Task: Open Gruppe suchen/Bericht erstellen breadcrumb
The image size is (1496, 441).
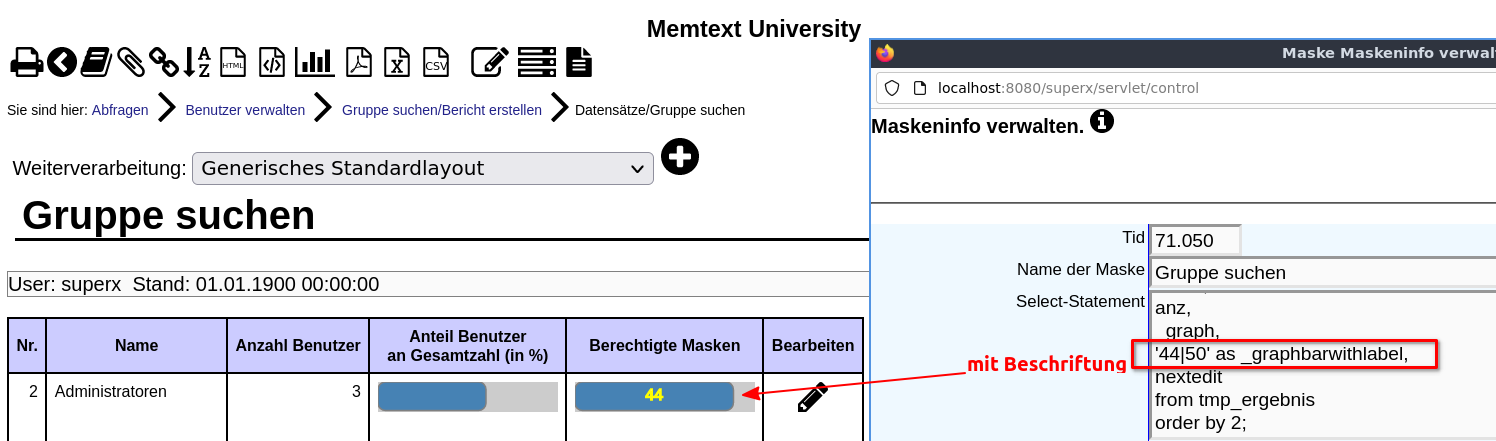Action: pos(442,110)
